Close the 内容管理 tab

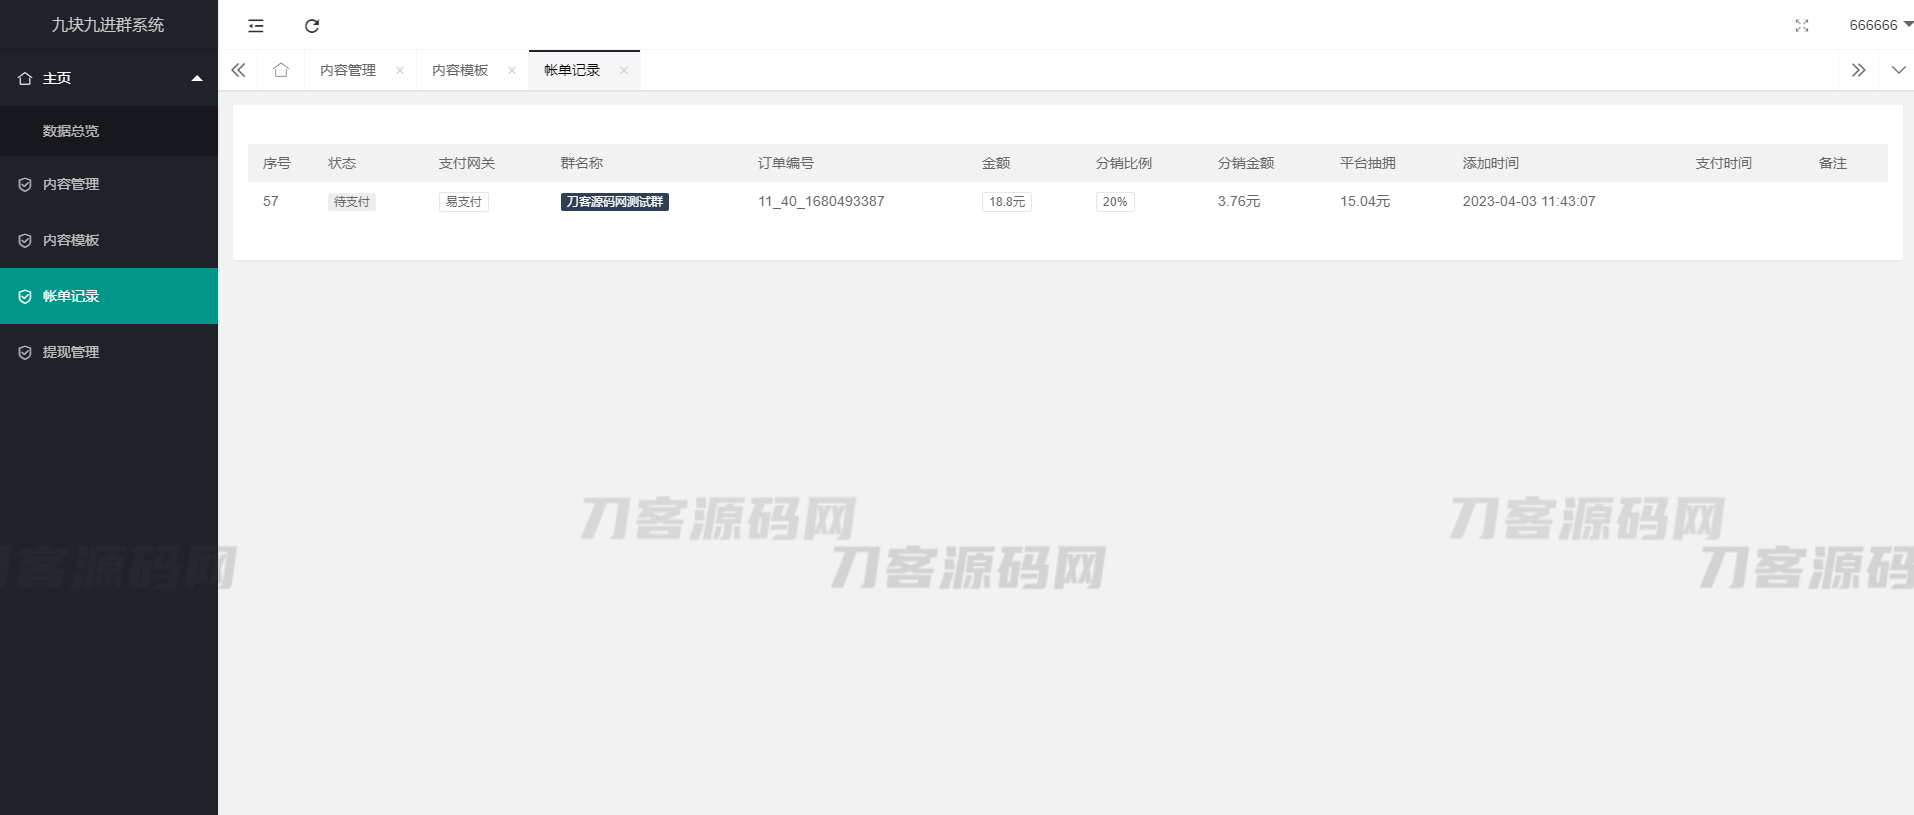pyautogui.click(x=400, y=70)
